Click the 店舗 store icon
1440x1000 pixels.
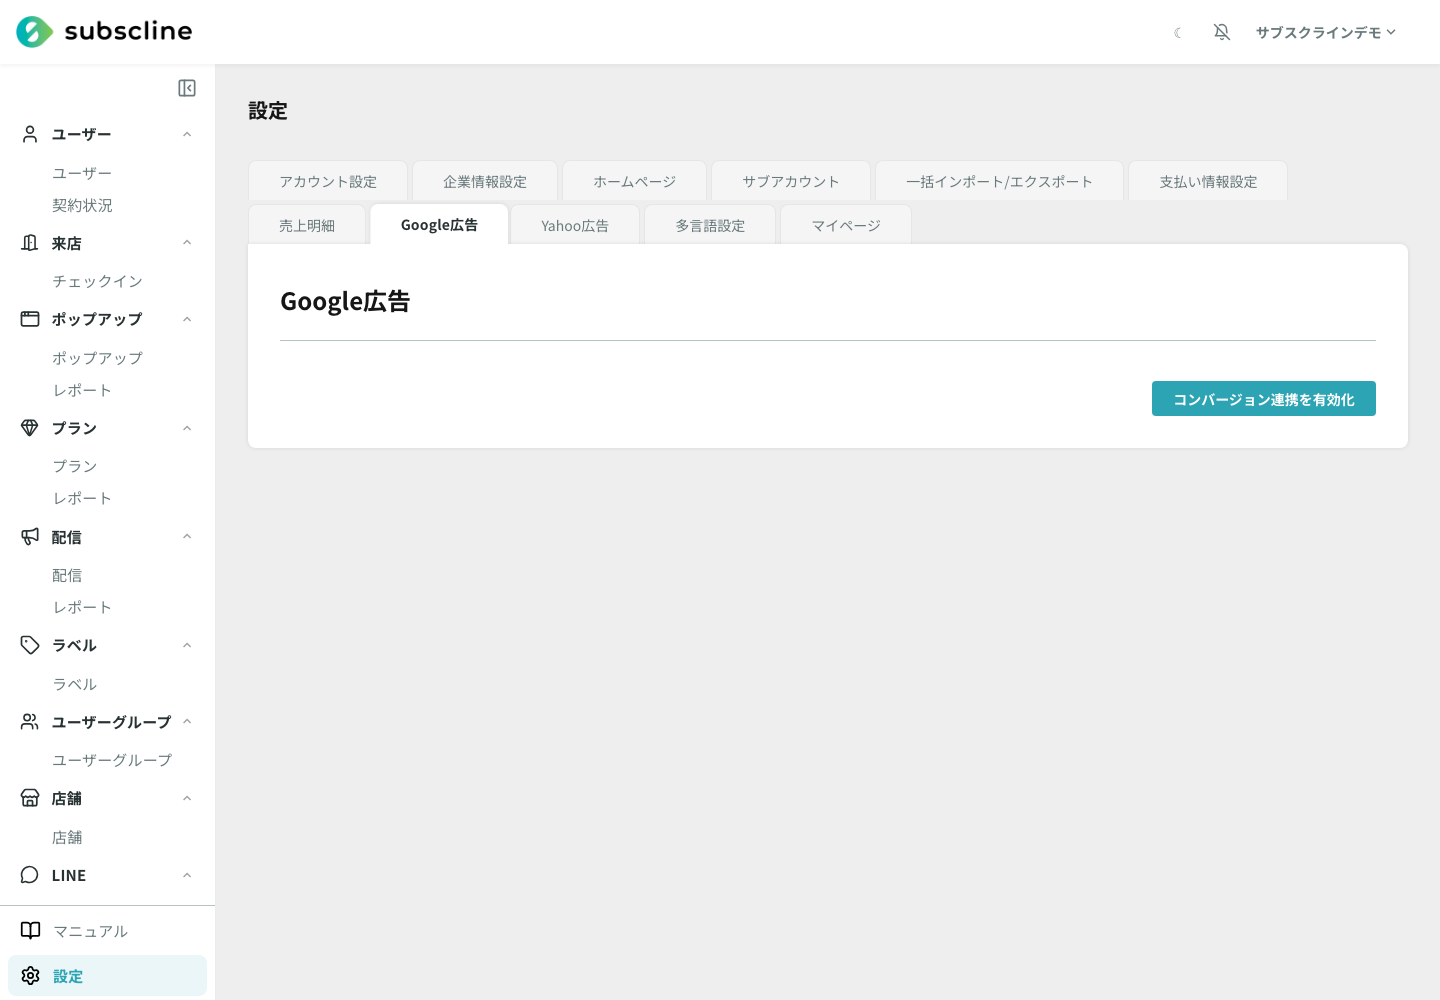point(30,798)
